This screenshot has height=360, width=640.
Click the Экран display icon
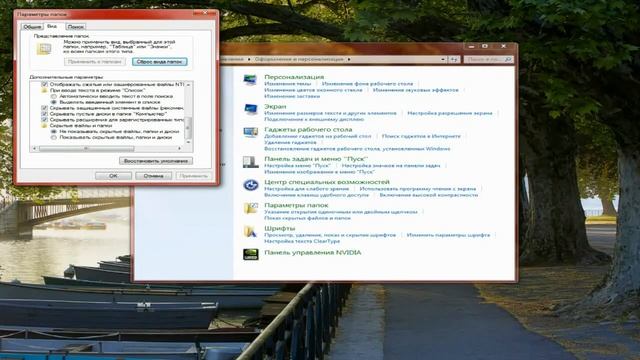pyautogui.click(x=250, y=109)
